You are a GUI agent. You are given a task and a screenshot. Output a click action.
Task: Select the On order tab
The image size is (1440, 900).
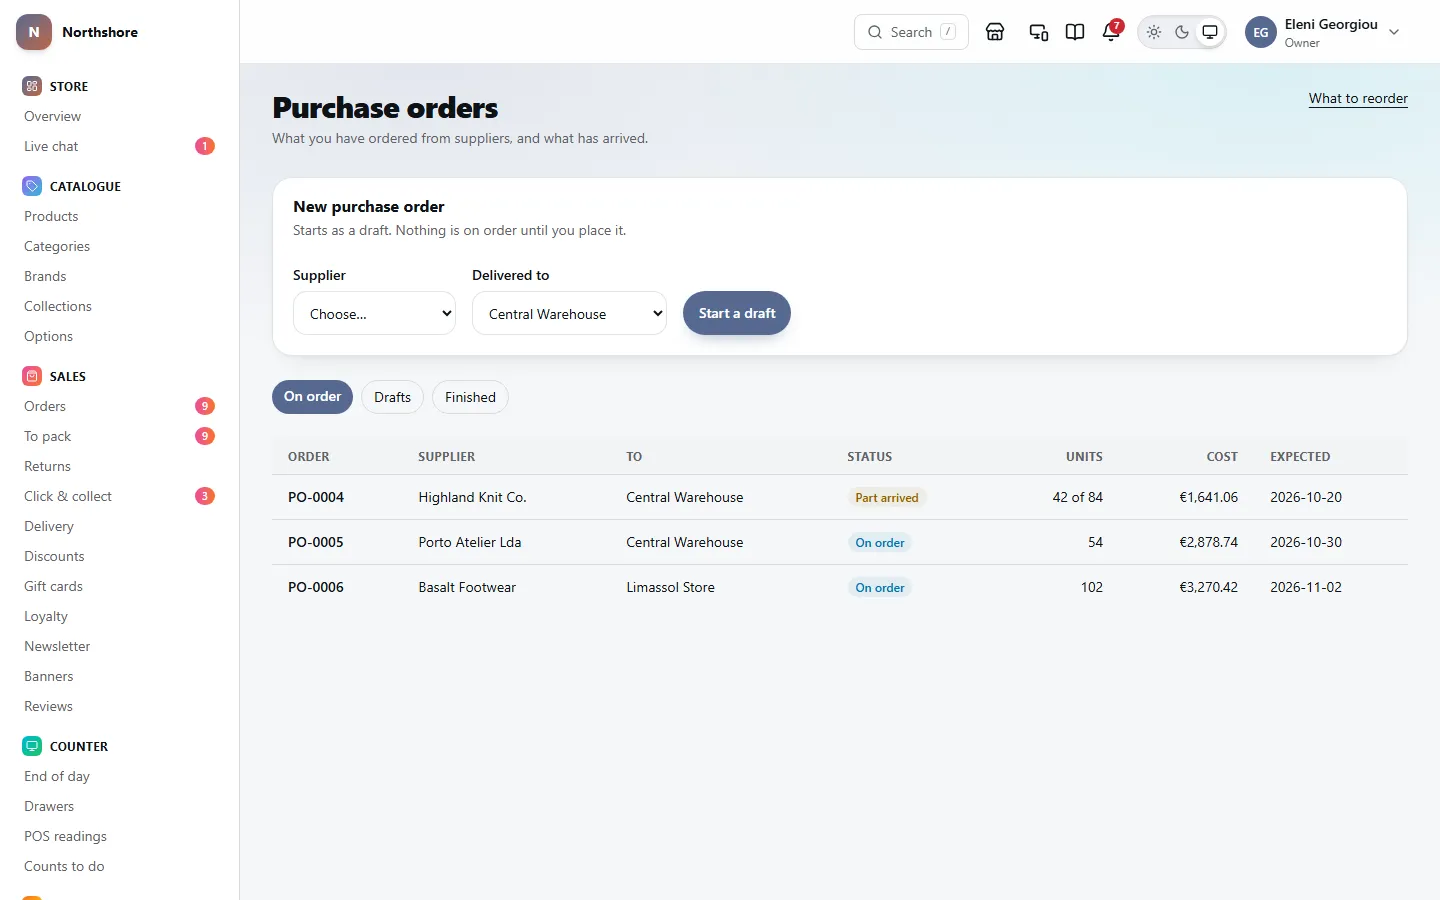pyautogui.click(x=312, y=397)
